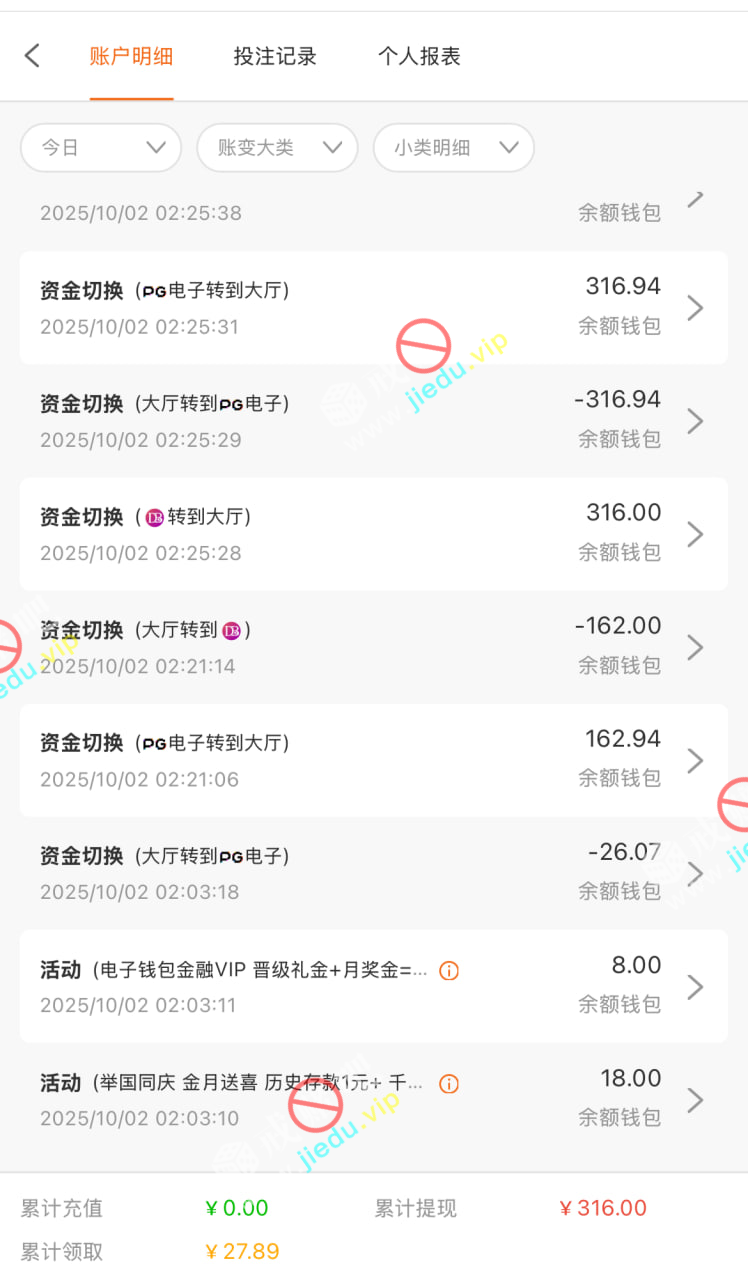Screen dimensions: 748x1280
Task: Open chevron for -316.94 transfer entry
Action: point(696,421)
